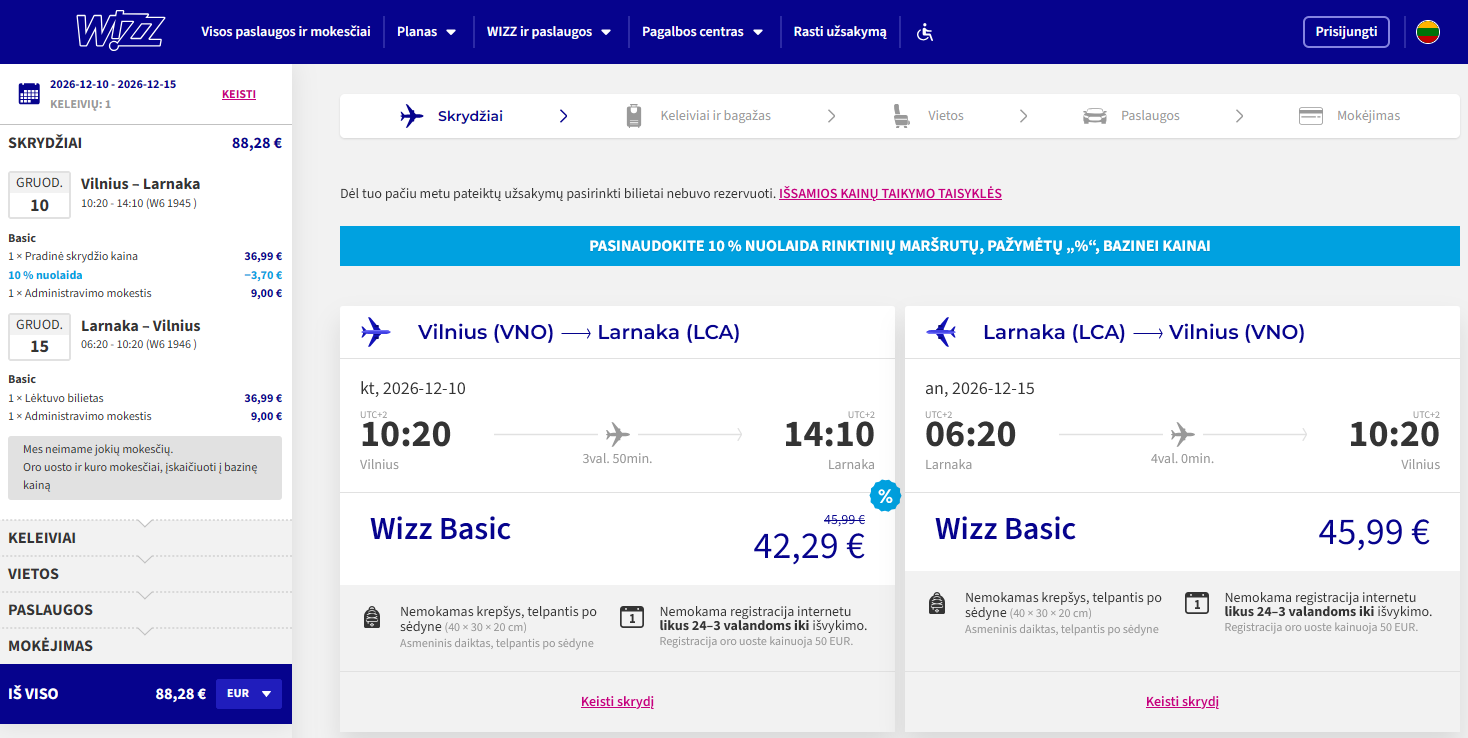Click the 3val. 50min. duration label

tap(618, 459)
